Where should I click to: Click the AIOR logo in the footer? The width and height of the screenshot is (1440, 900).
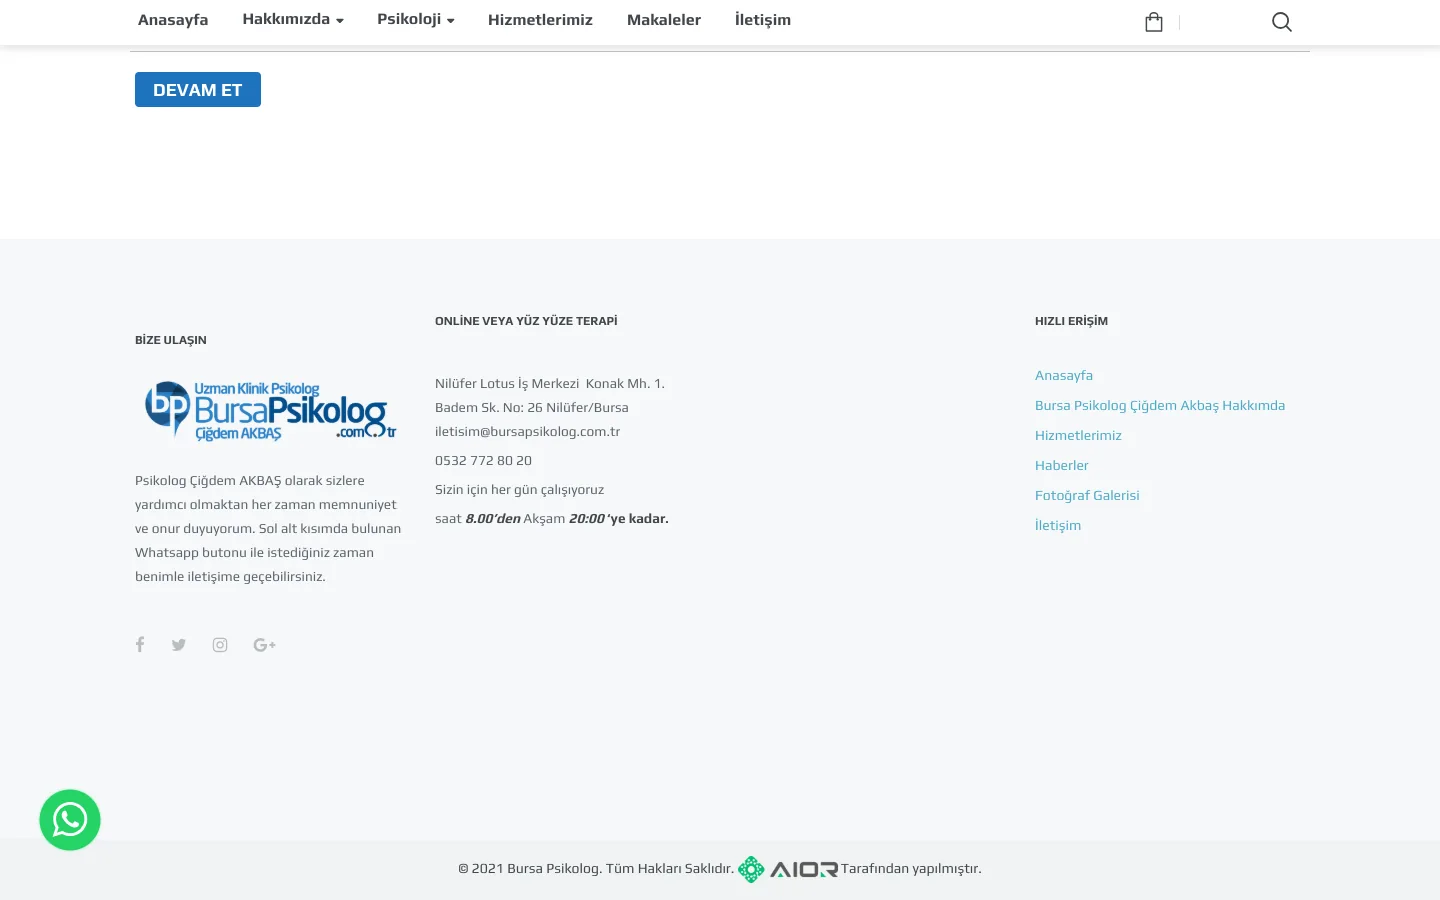point(788,869)
